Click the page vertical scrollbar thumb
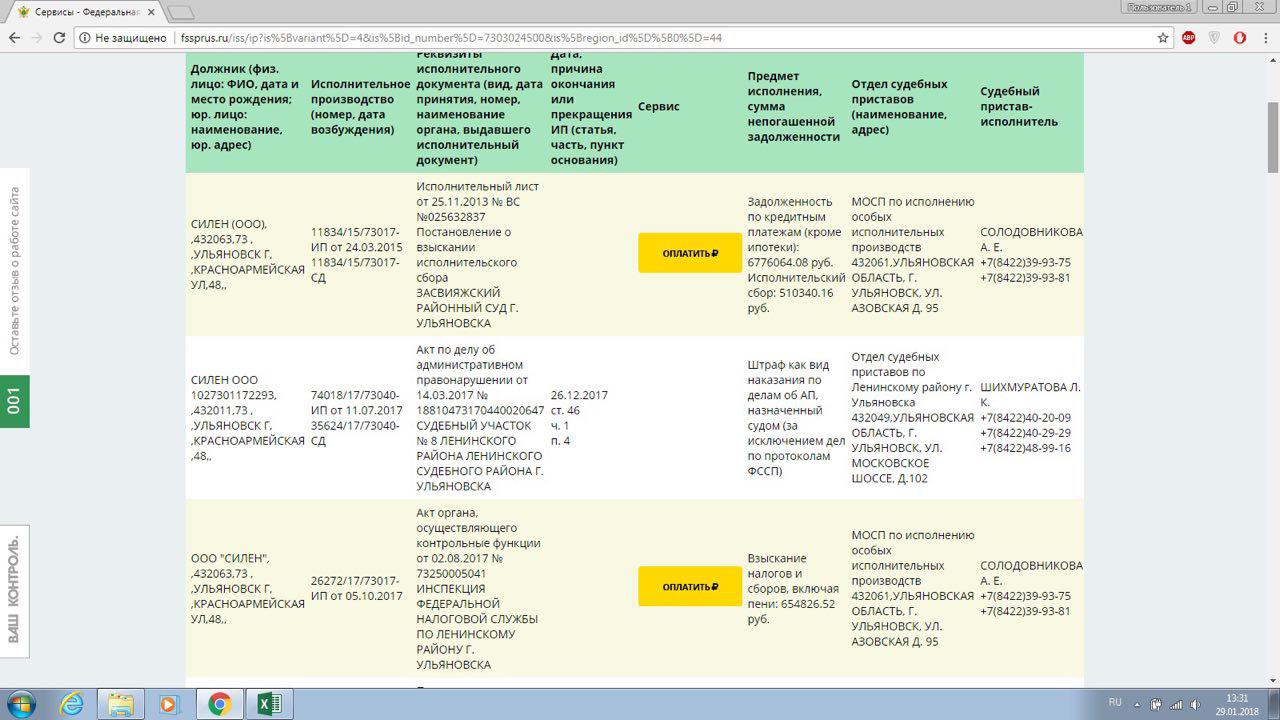Image resolution: width=1280 pixels, height=720 pixels. [x=1273, y=137]
